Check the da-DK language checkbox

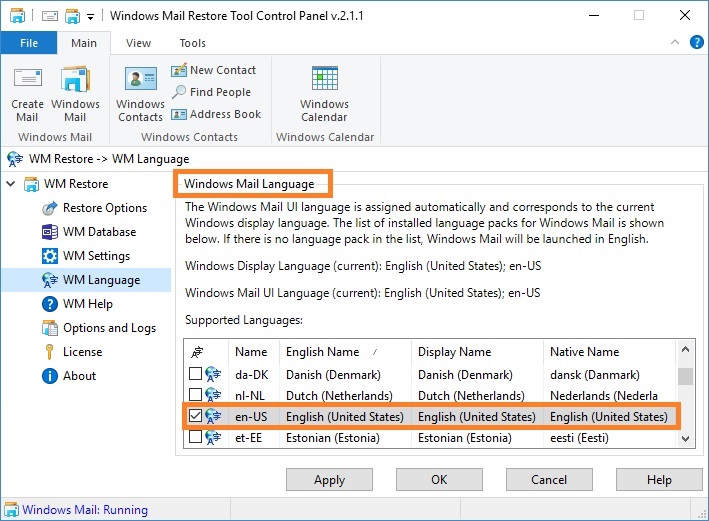(x=195, y=374)
